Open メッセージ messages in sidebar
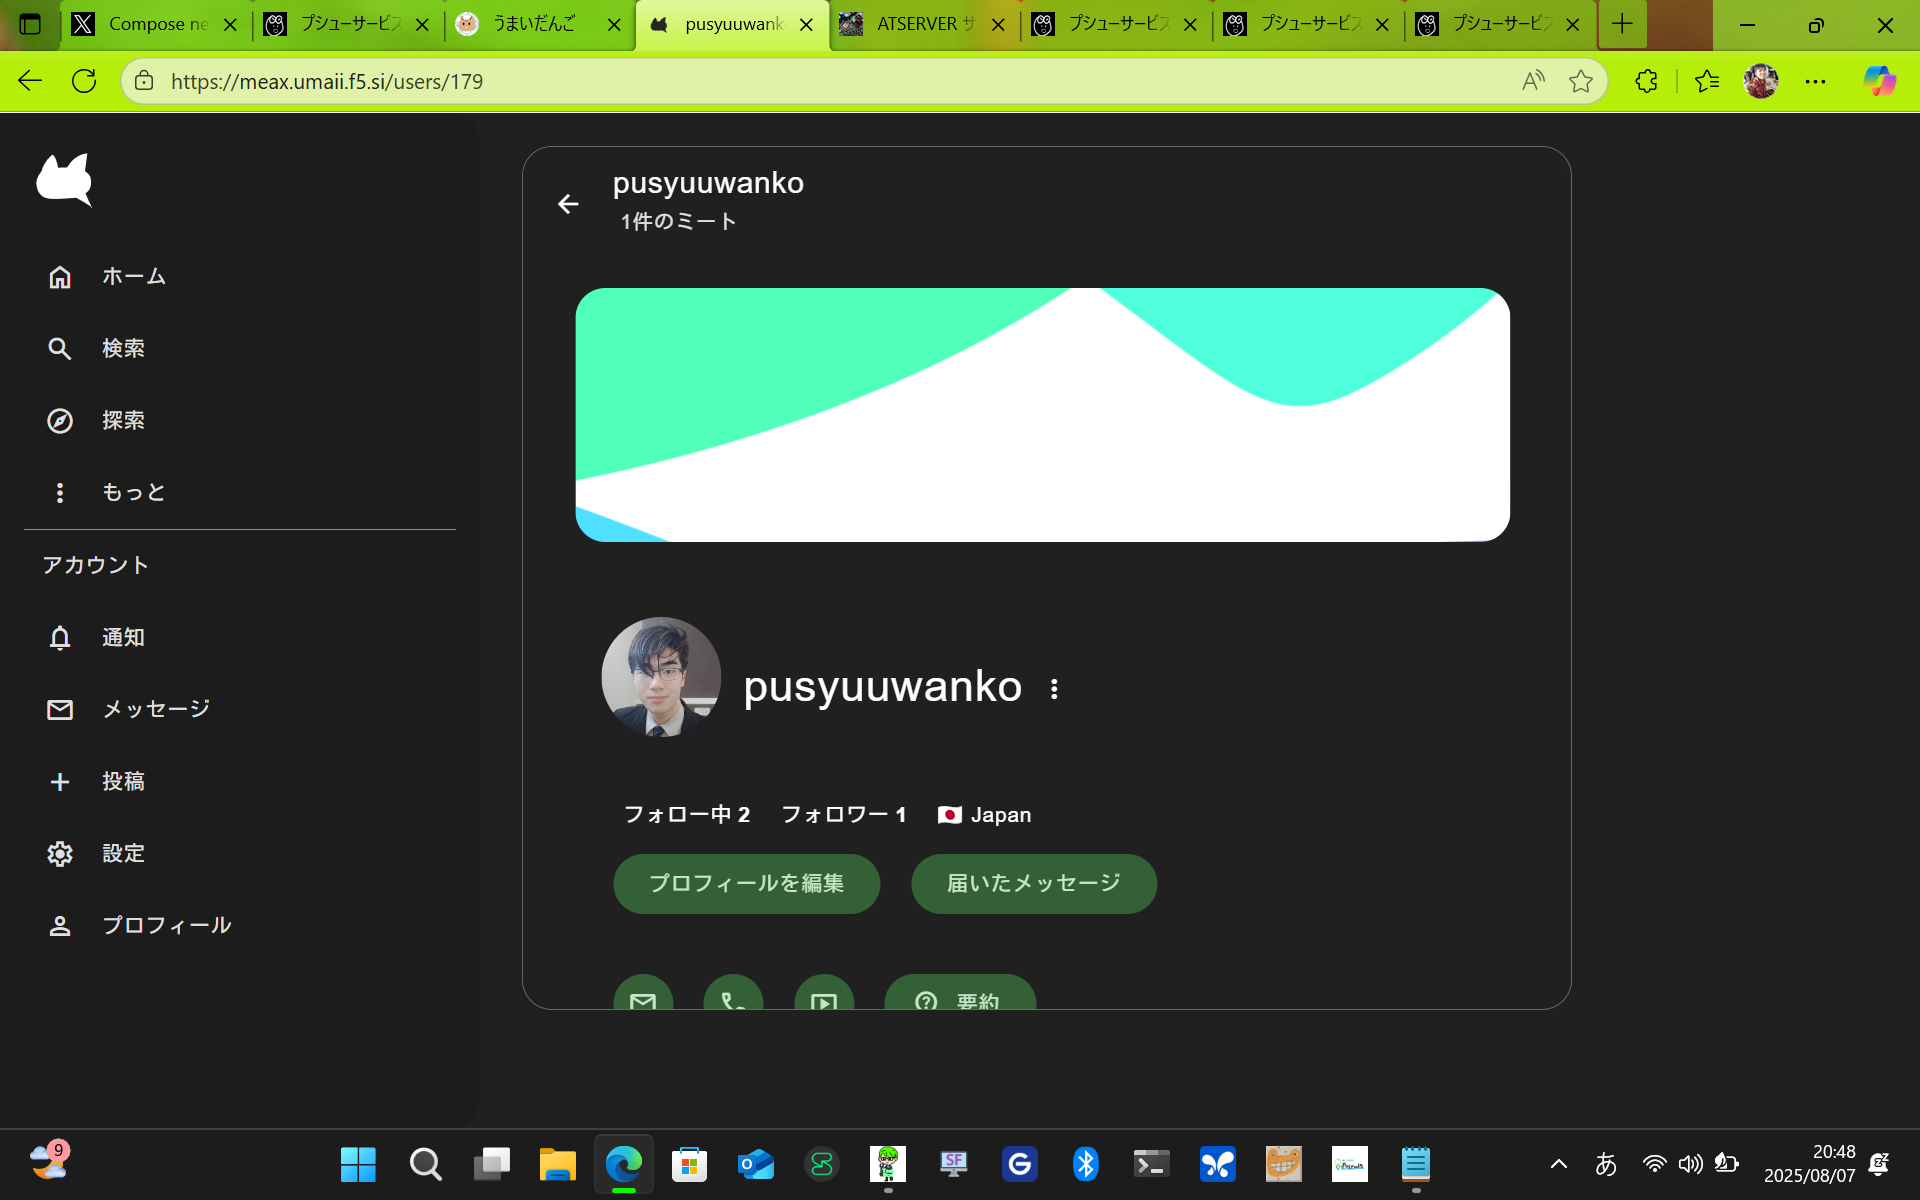The image size is (1920, 1200). pos(129,709)
